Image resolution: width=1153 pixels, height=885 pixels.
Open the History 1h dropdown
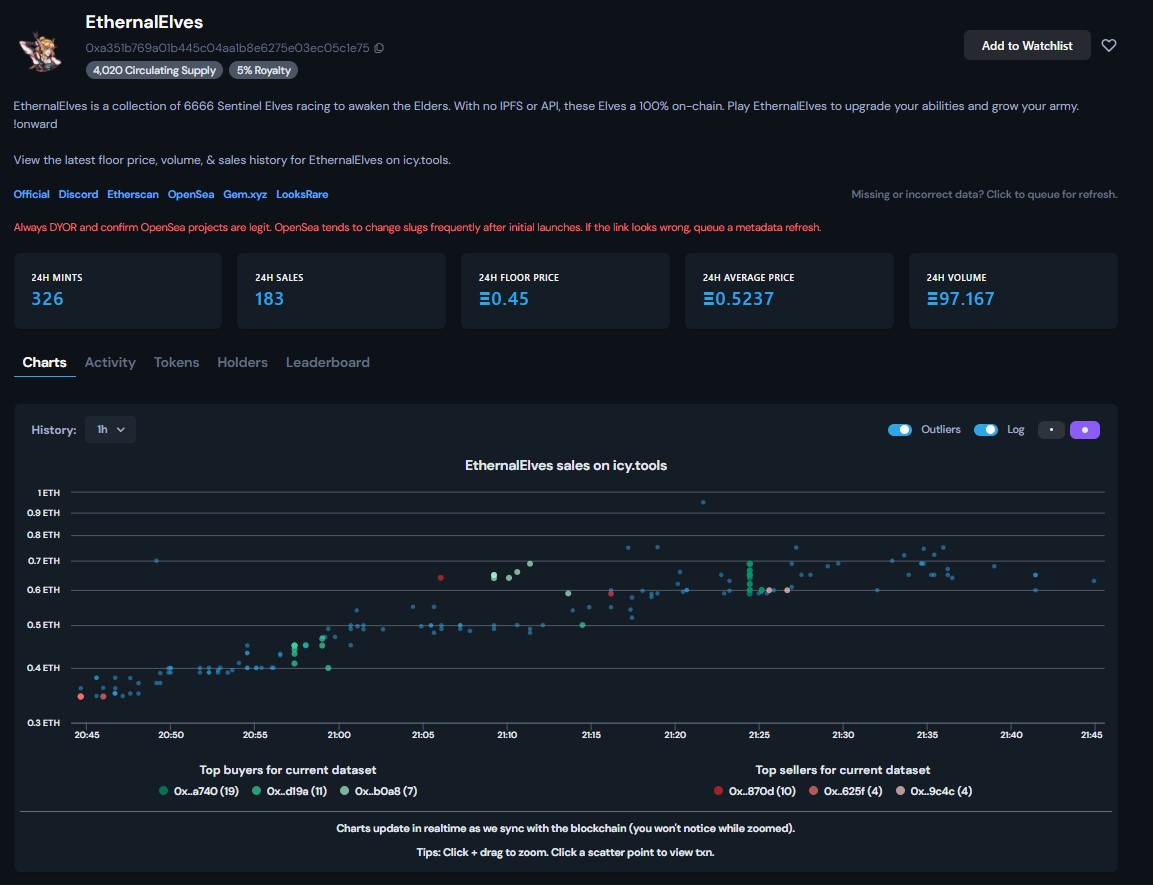tap(110, 429)
